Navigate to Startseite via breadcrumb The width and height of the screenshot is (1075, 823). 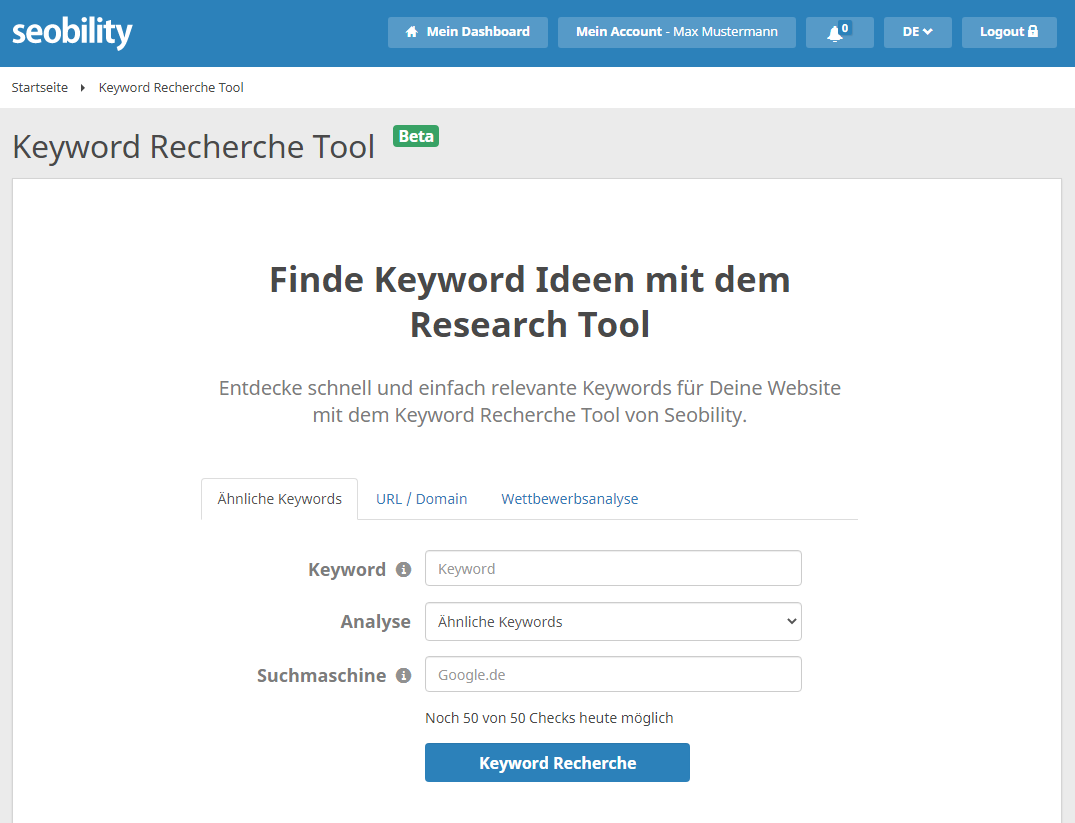coord(40,87)
